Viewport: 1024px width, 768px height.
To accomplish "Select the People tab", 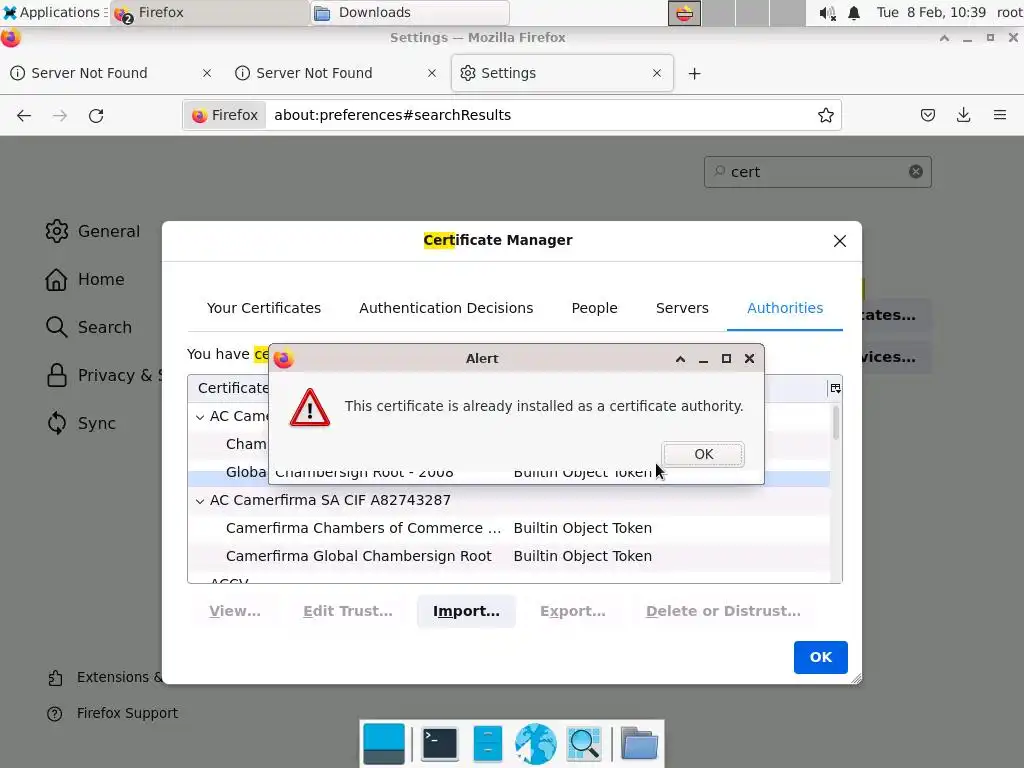I will (594, 308).
